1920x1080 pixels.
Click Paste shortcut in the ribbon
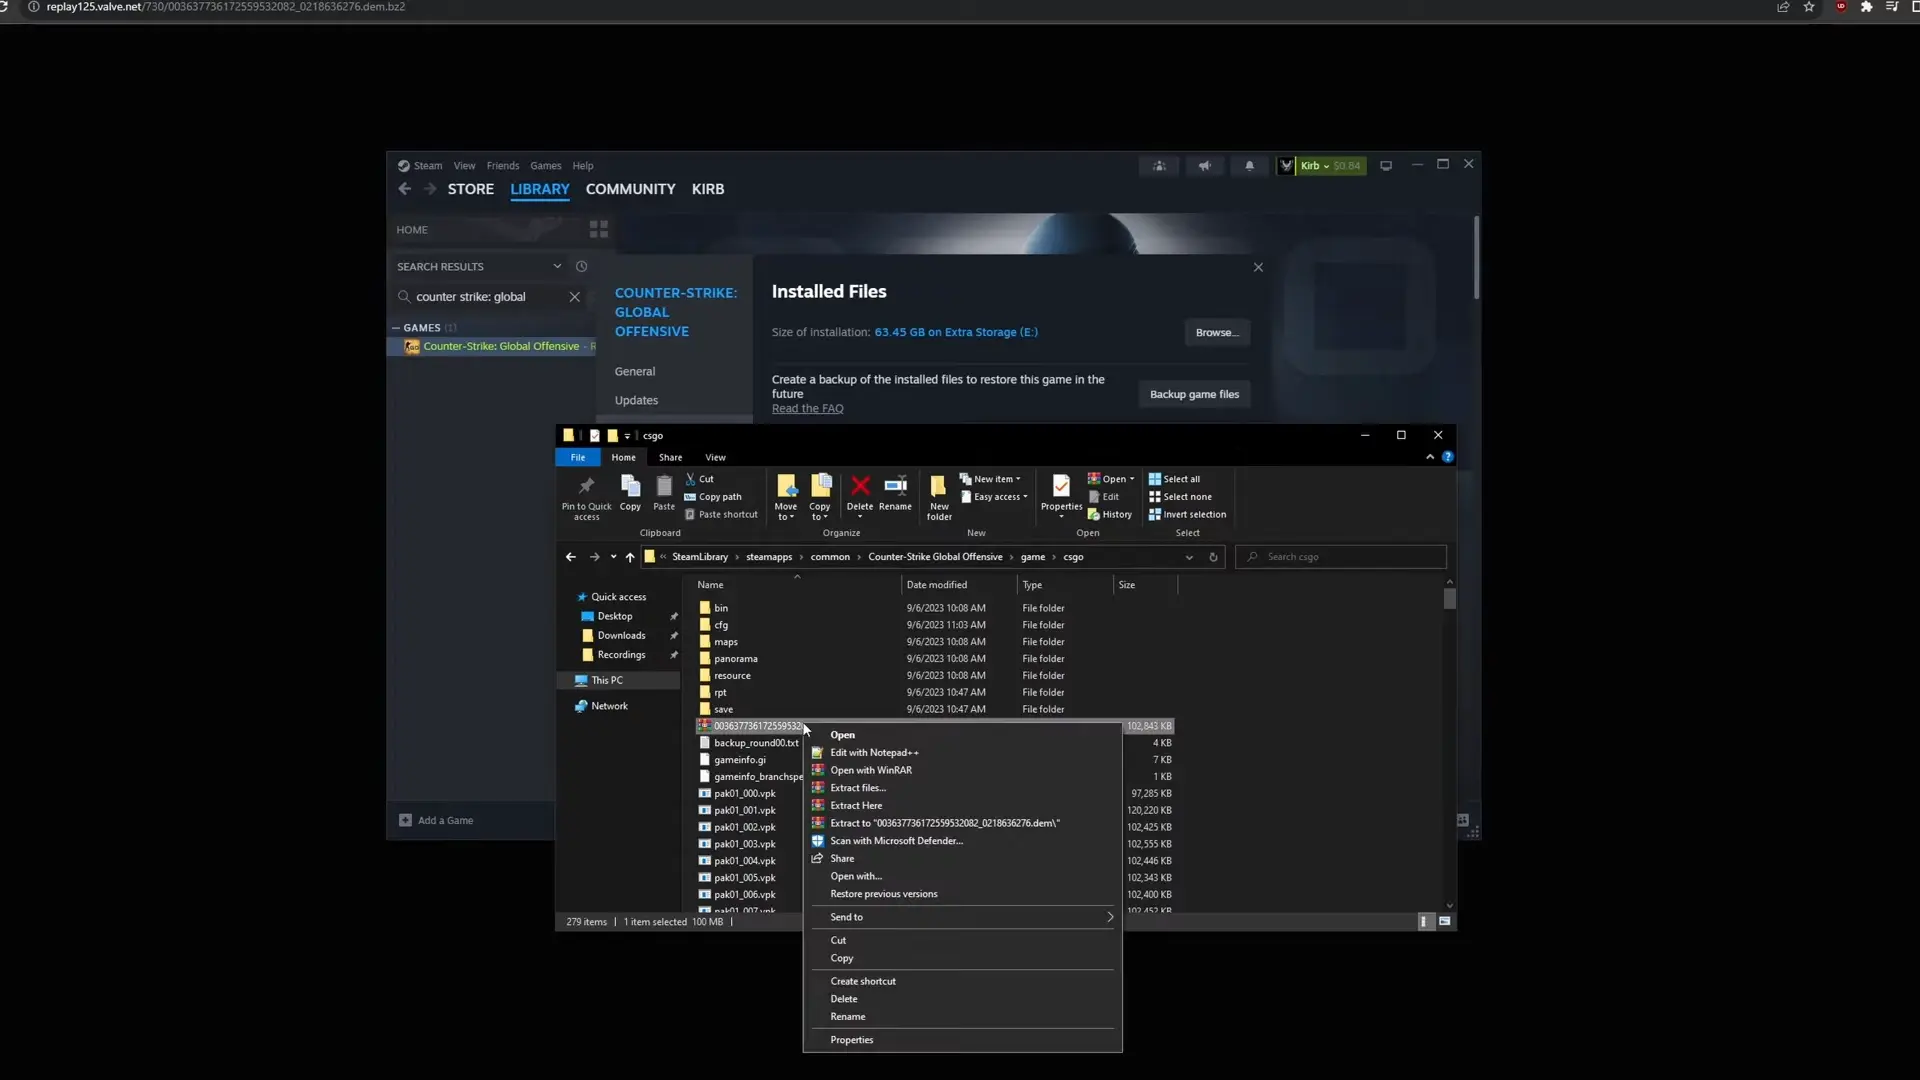click(721, 515)
